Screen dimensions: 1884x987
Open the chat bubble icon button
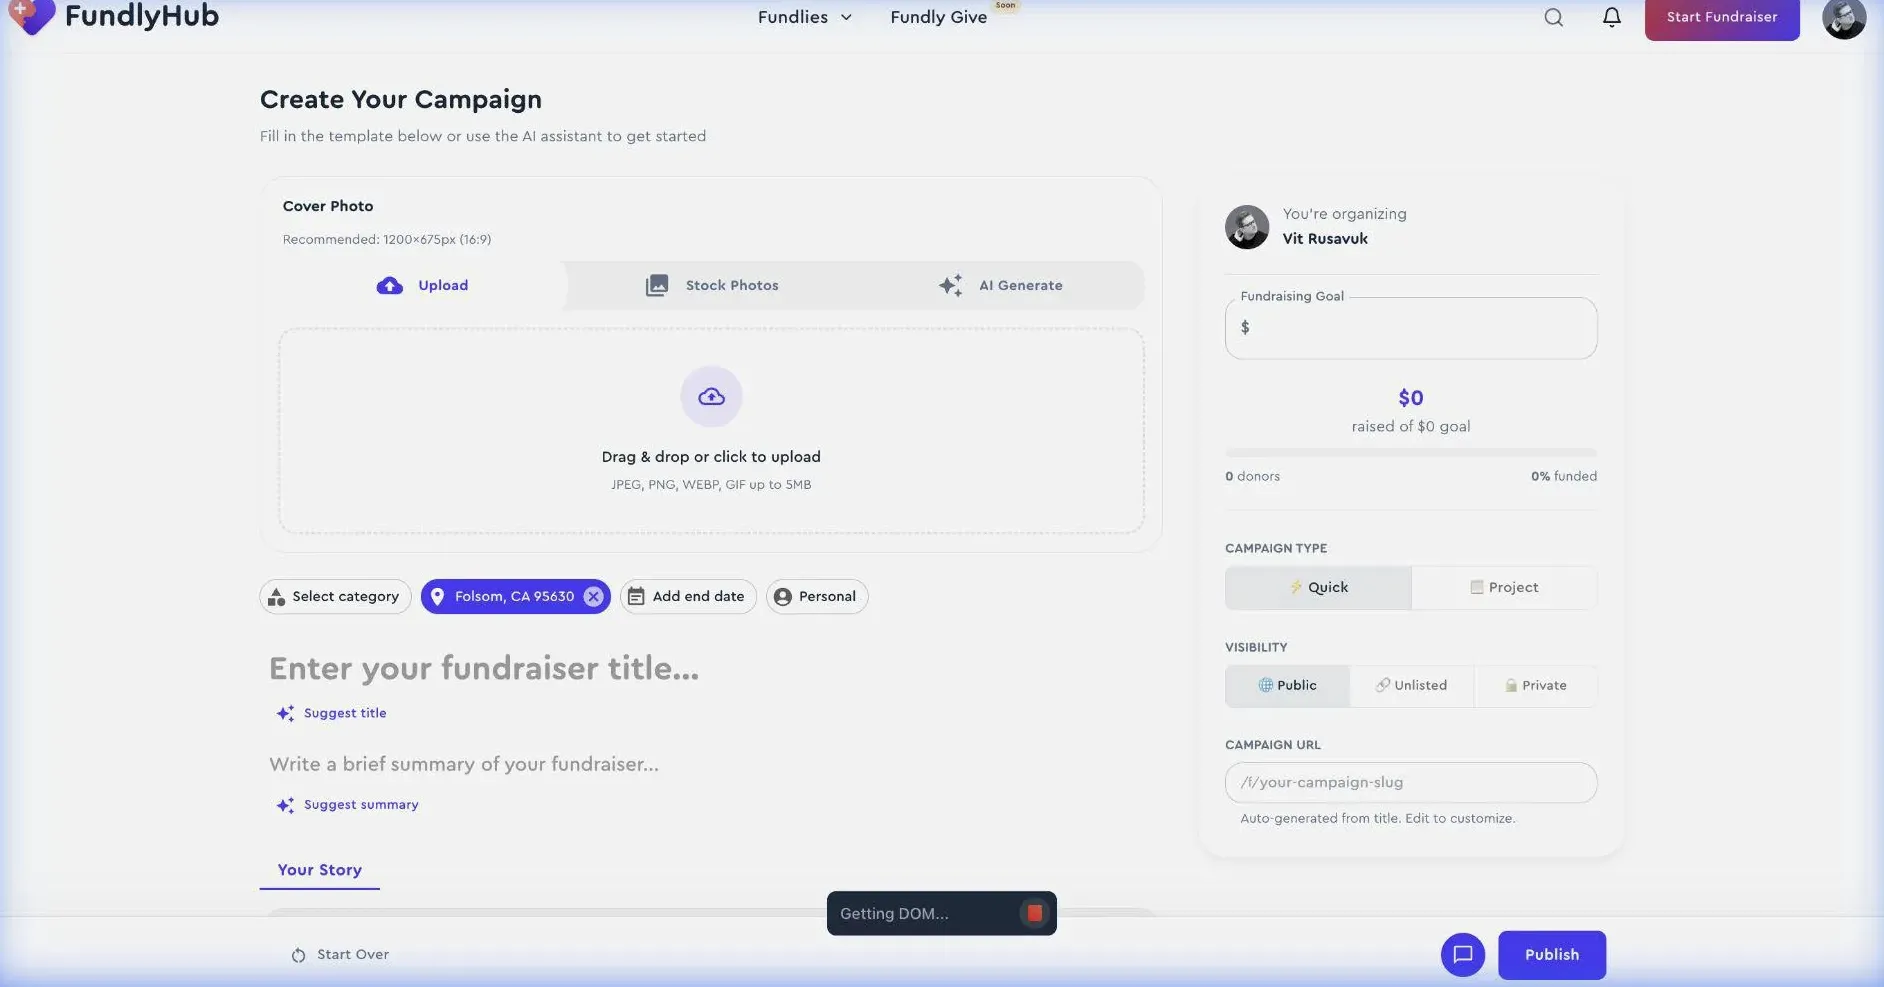tap(1462, 954)
